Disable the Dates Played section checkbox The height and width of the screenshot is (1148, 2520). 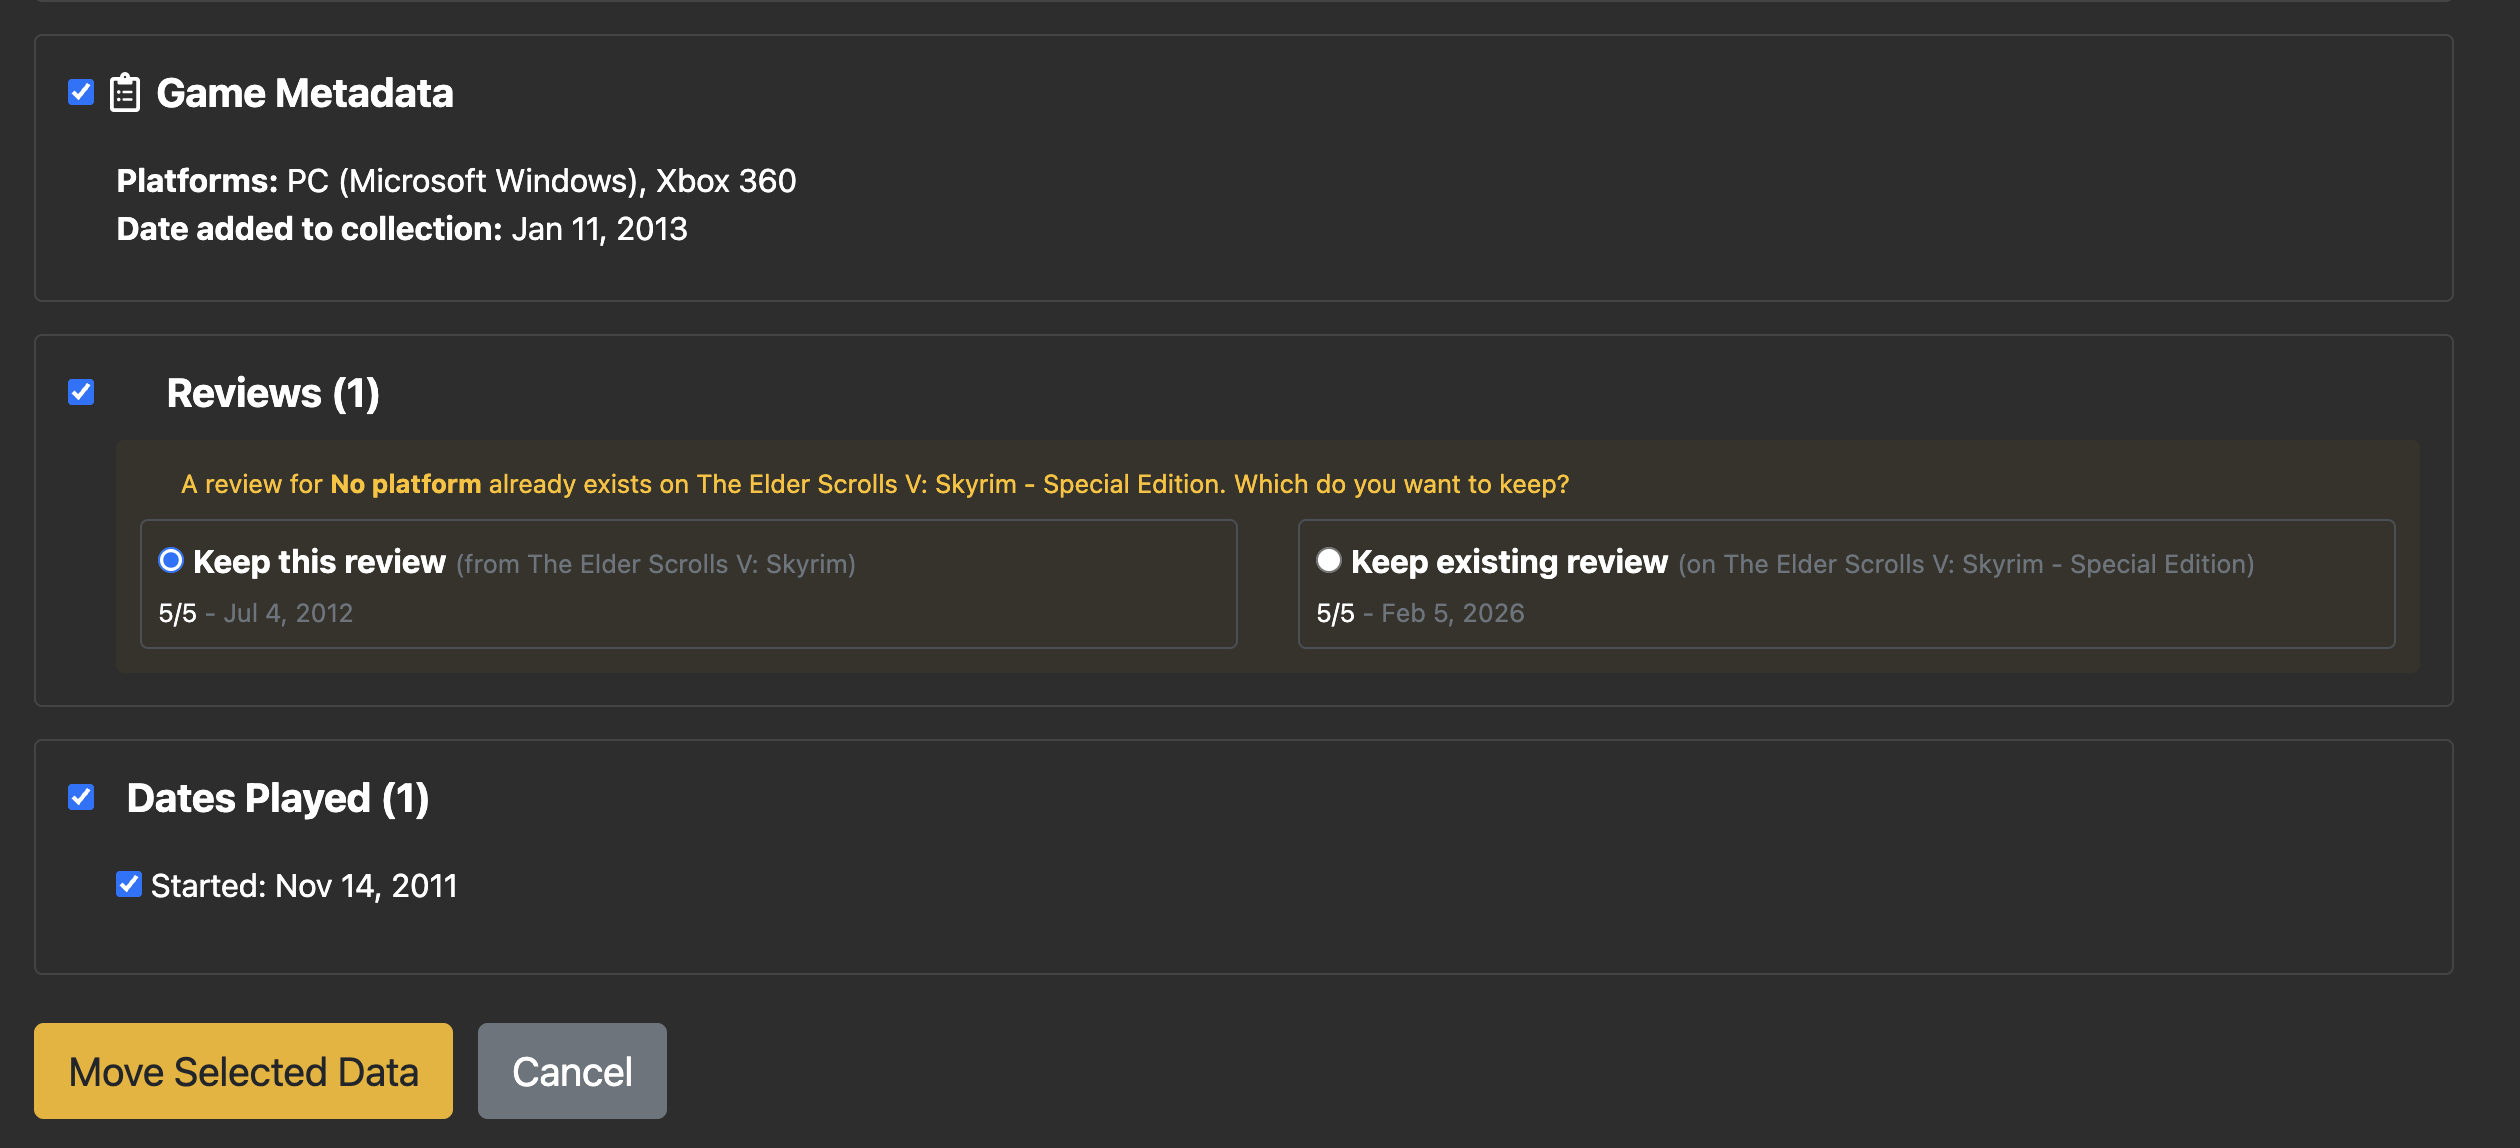tap(81, 797)
